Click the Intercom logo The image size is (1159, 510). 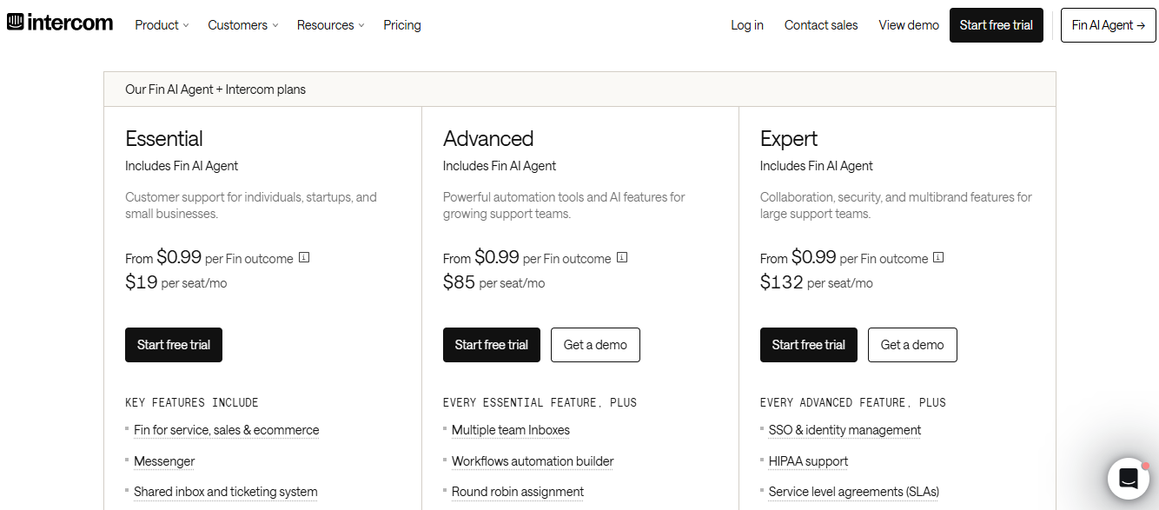point(60,23)
